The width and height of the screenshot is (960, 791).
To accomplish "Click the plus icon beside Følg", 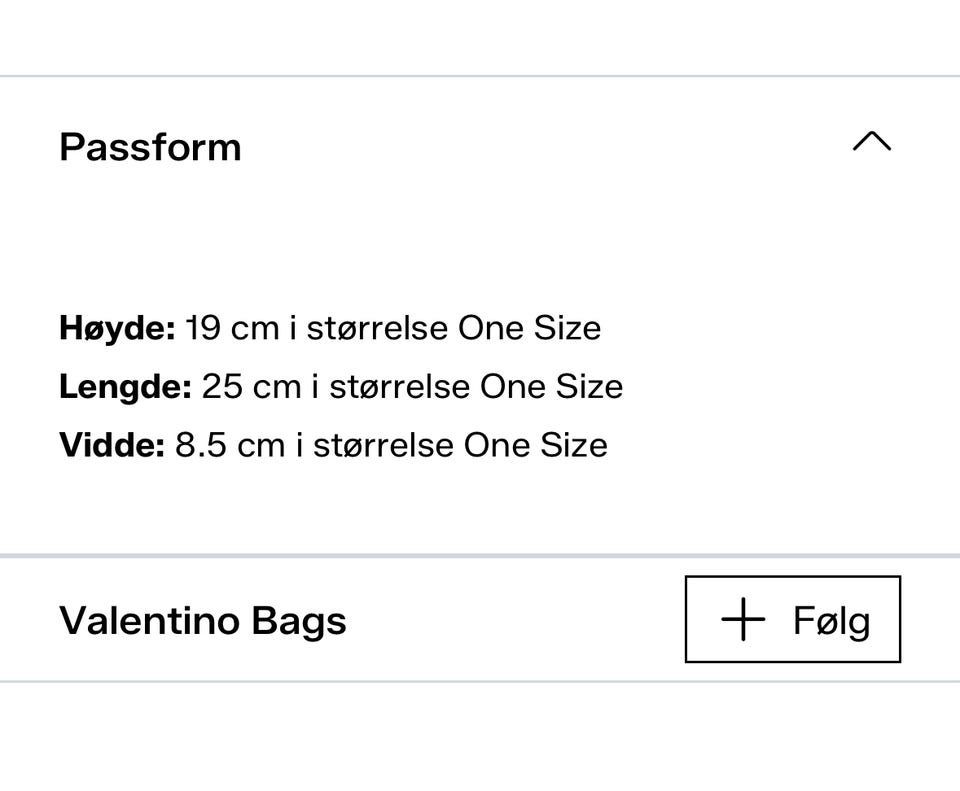I will point(743,620).
